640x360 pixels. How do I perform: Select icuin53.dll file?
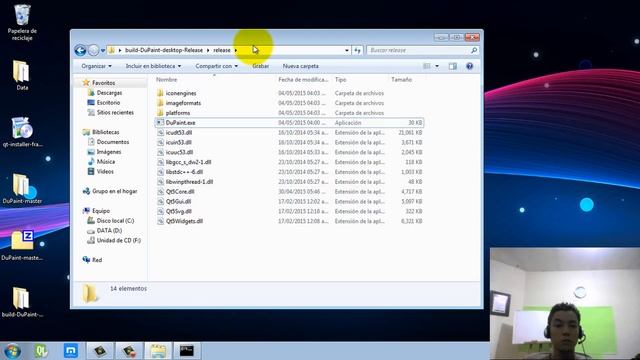pyautogui.click(x=179, y=142)
